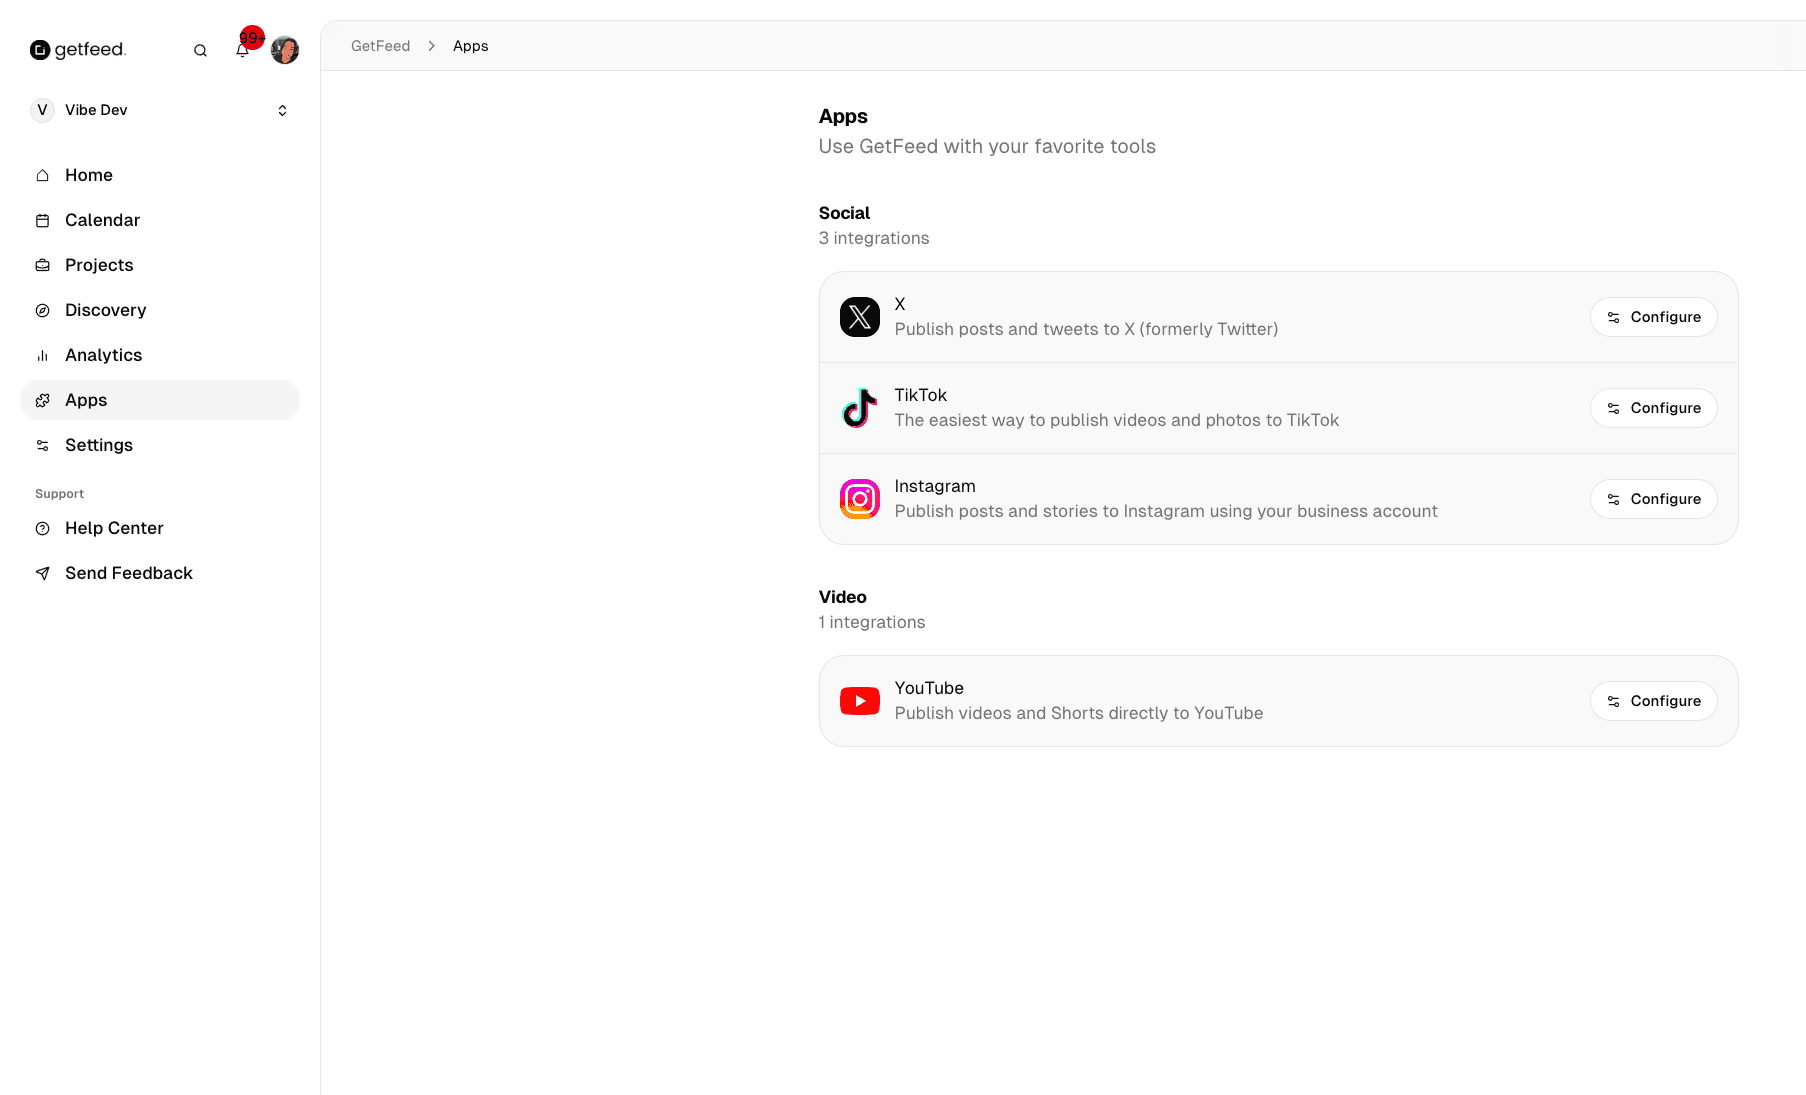Select the Calendar icon in the sidebar
The height and width of the screenshot is (1095, 1806).
pyautogui.click(x=42, y=220)
